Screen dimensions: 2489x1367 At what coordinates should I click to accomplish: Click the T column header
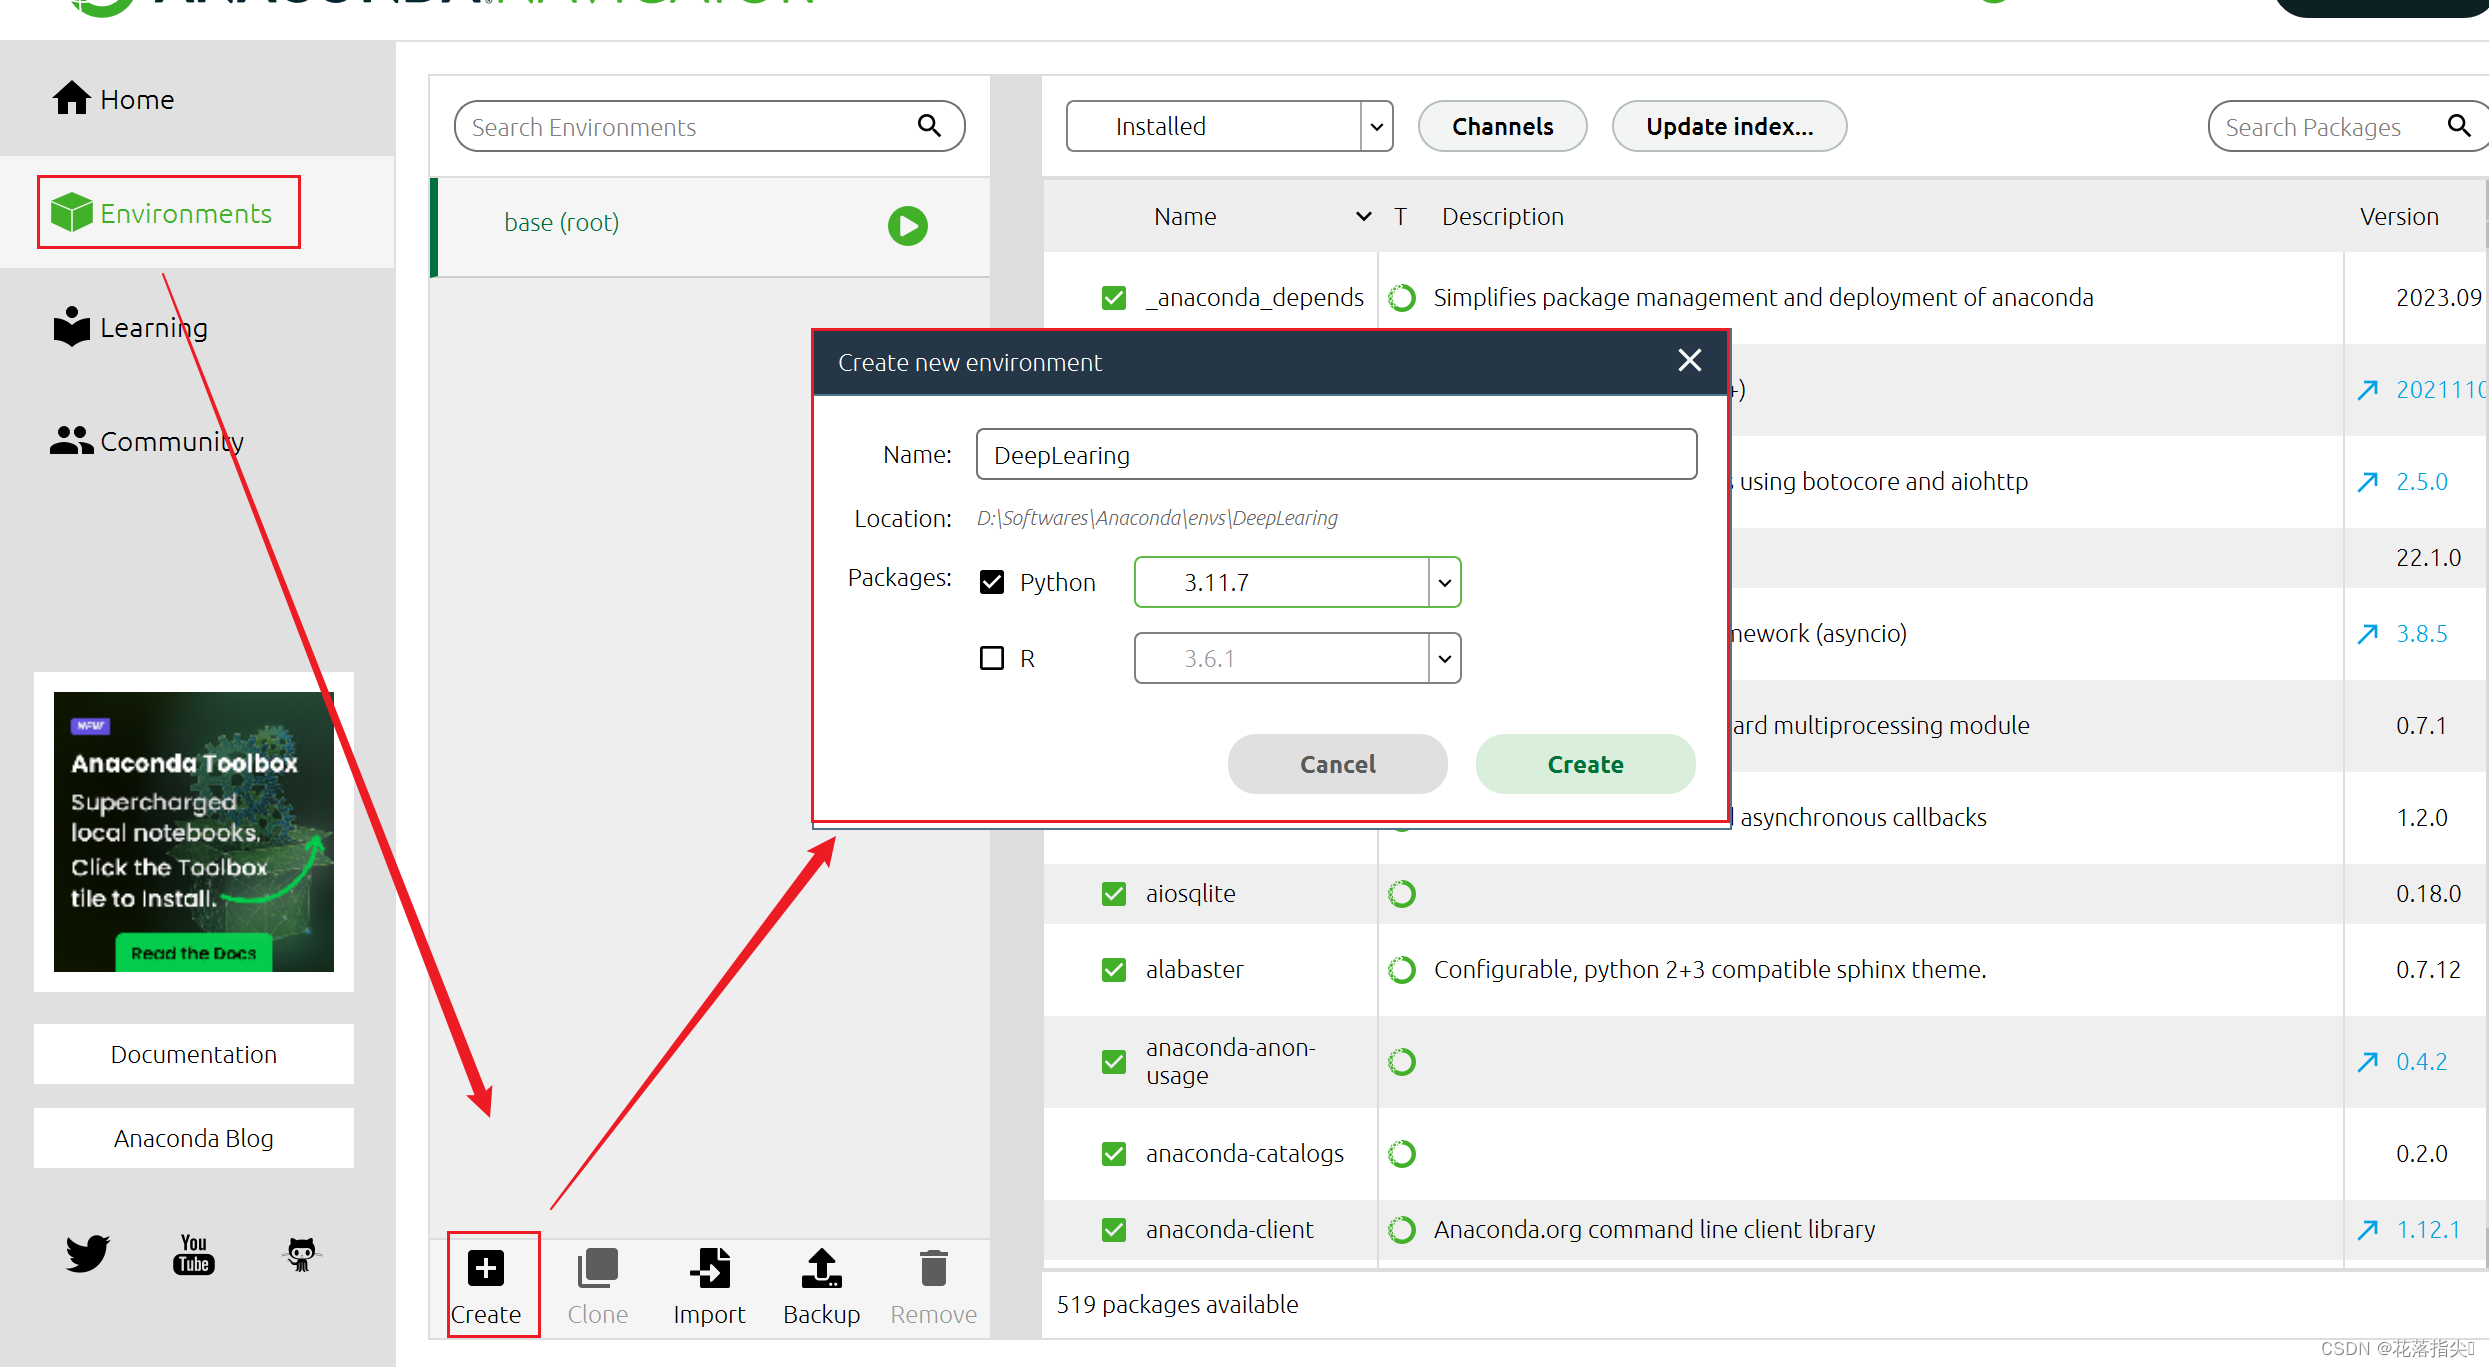click(x=1401, y=216)
